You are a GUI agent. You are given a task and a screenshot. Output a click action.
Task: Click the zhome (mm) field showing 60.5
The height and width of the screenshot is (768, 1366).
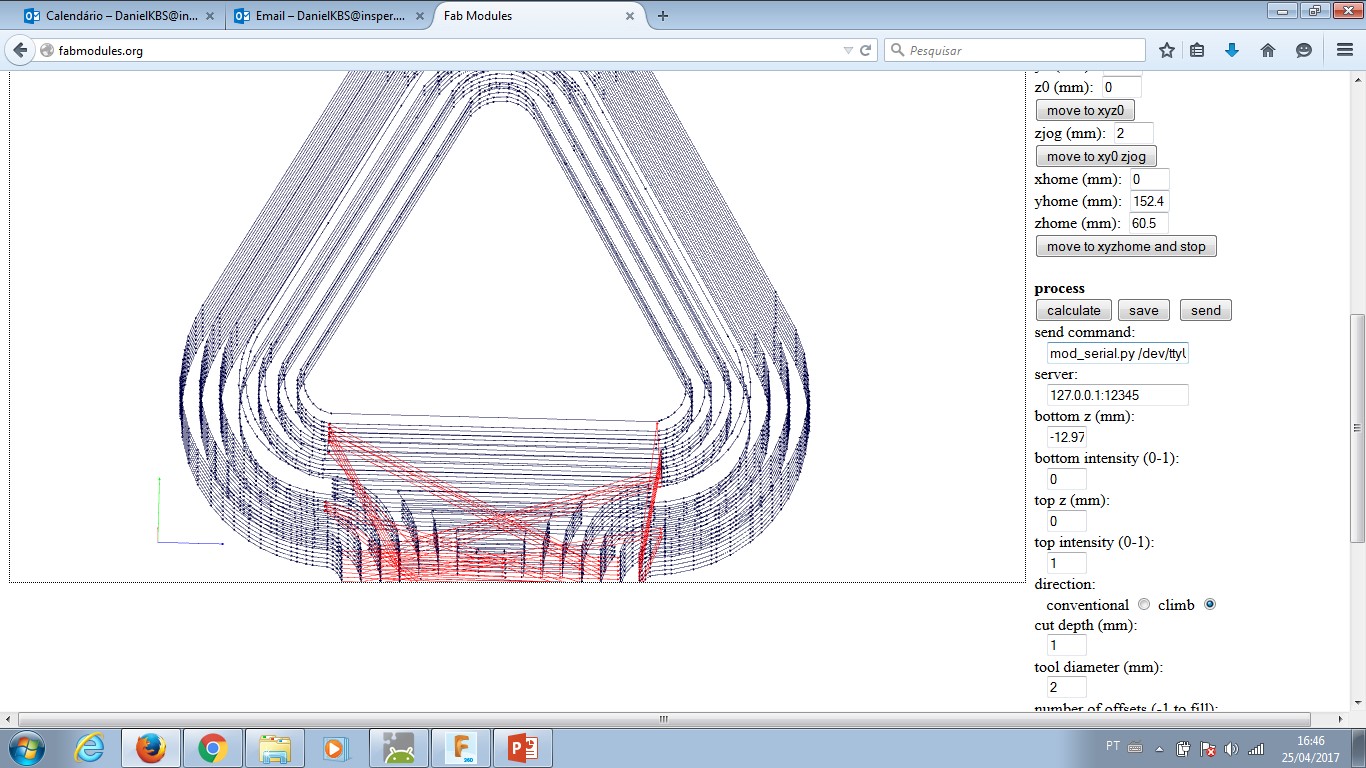coord(1149,223)
